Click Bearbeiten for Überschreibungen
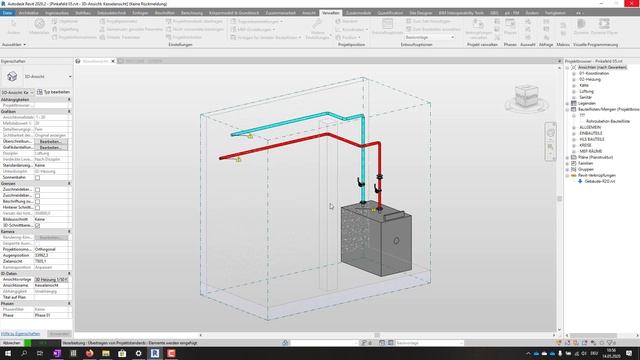The height and width of the screenshot is (360, 640). click(x=51, y=141)
